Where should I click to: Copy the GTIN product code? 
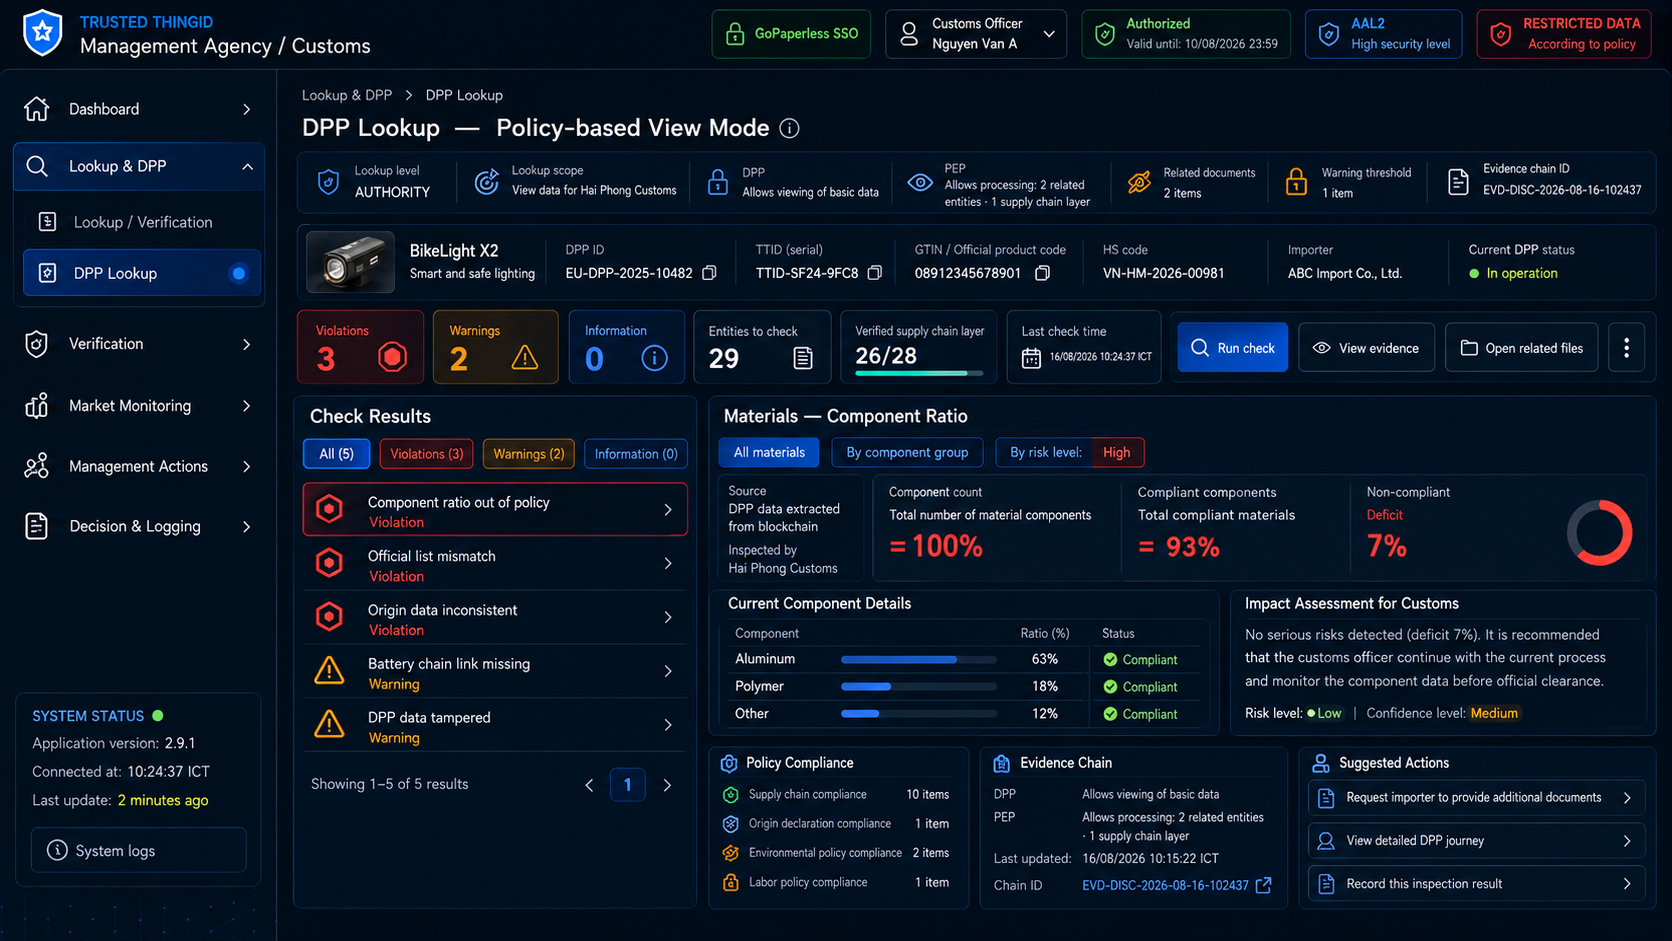pyautogui.click(x=1042, y=273)
